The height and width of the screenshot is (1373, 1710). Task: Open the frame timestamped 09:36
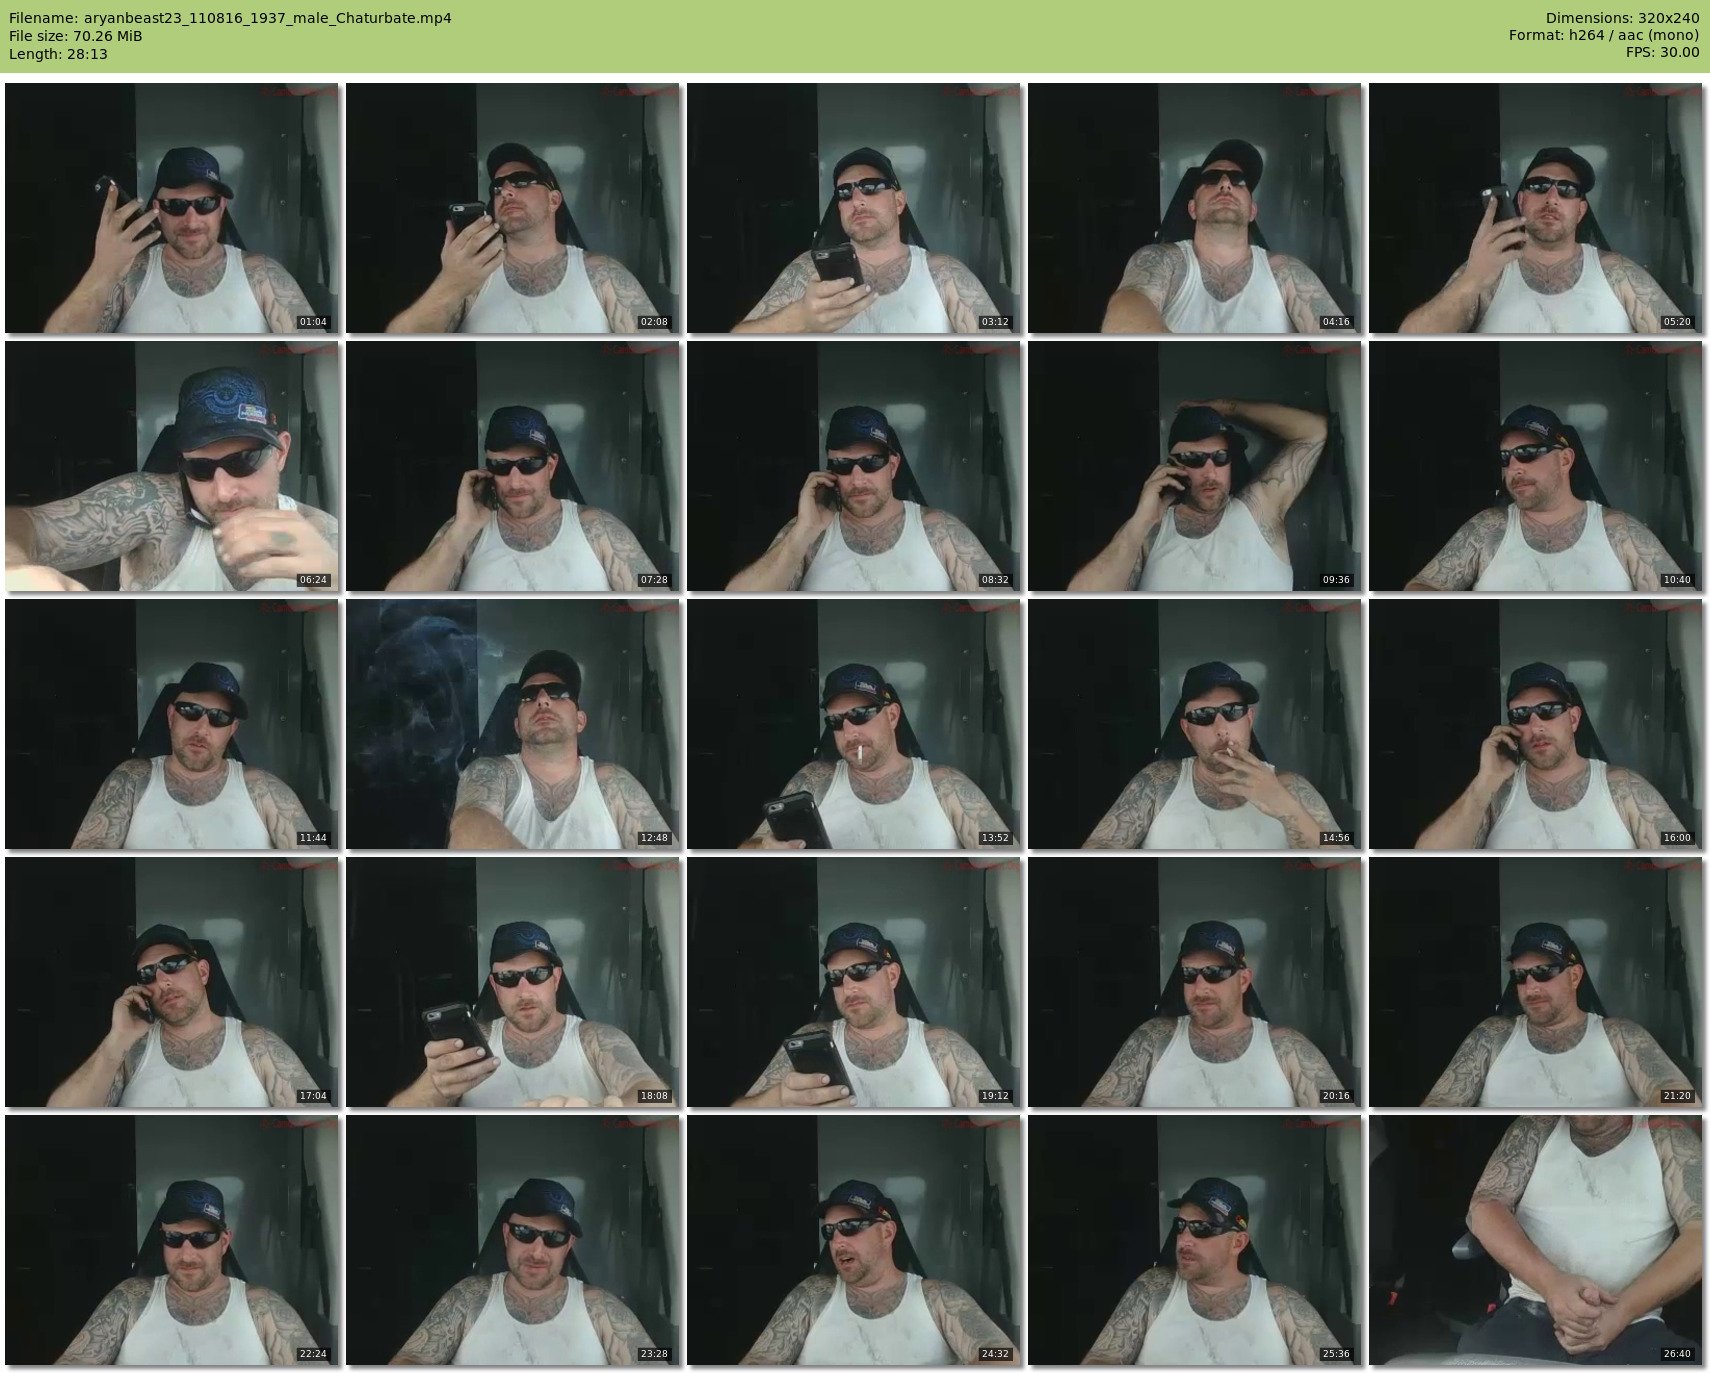click(1195, 466)
